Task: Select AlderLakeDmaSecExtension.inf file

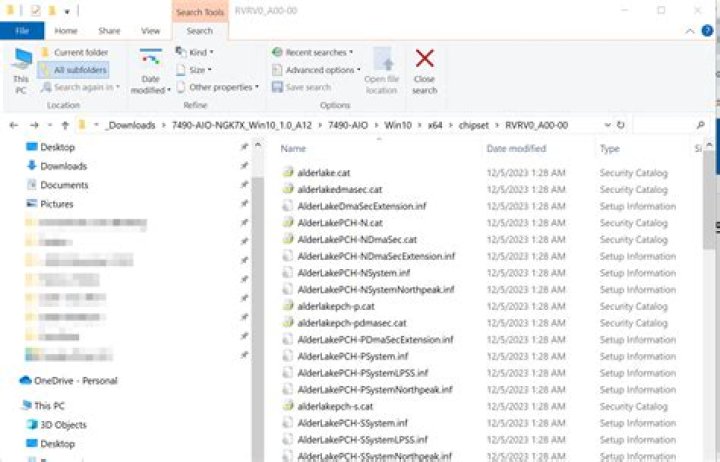Action: 361,206
